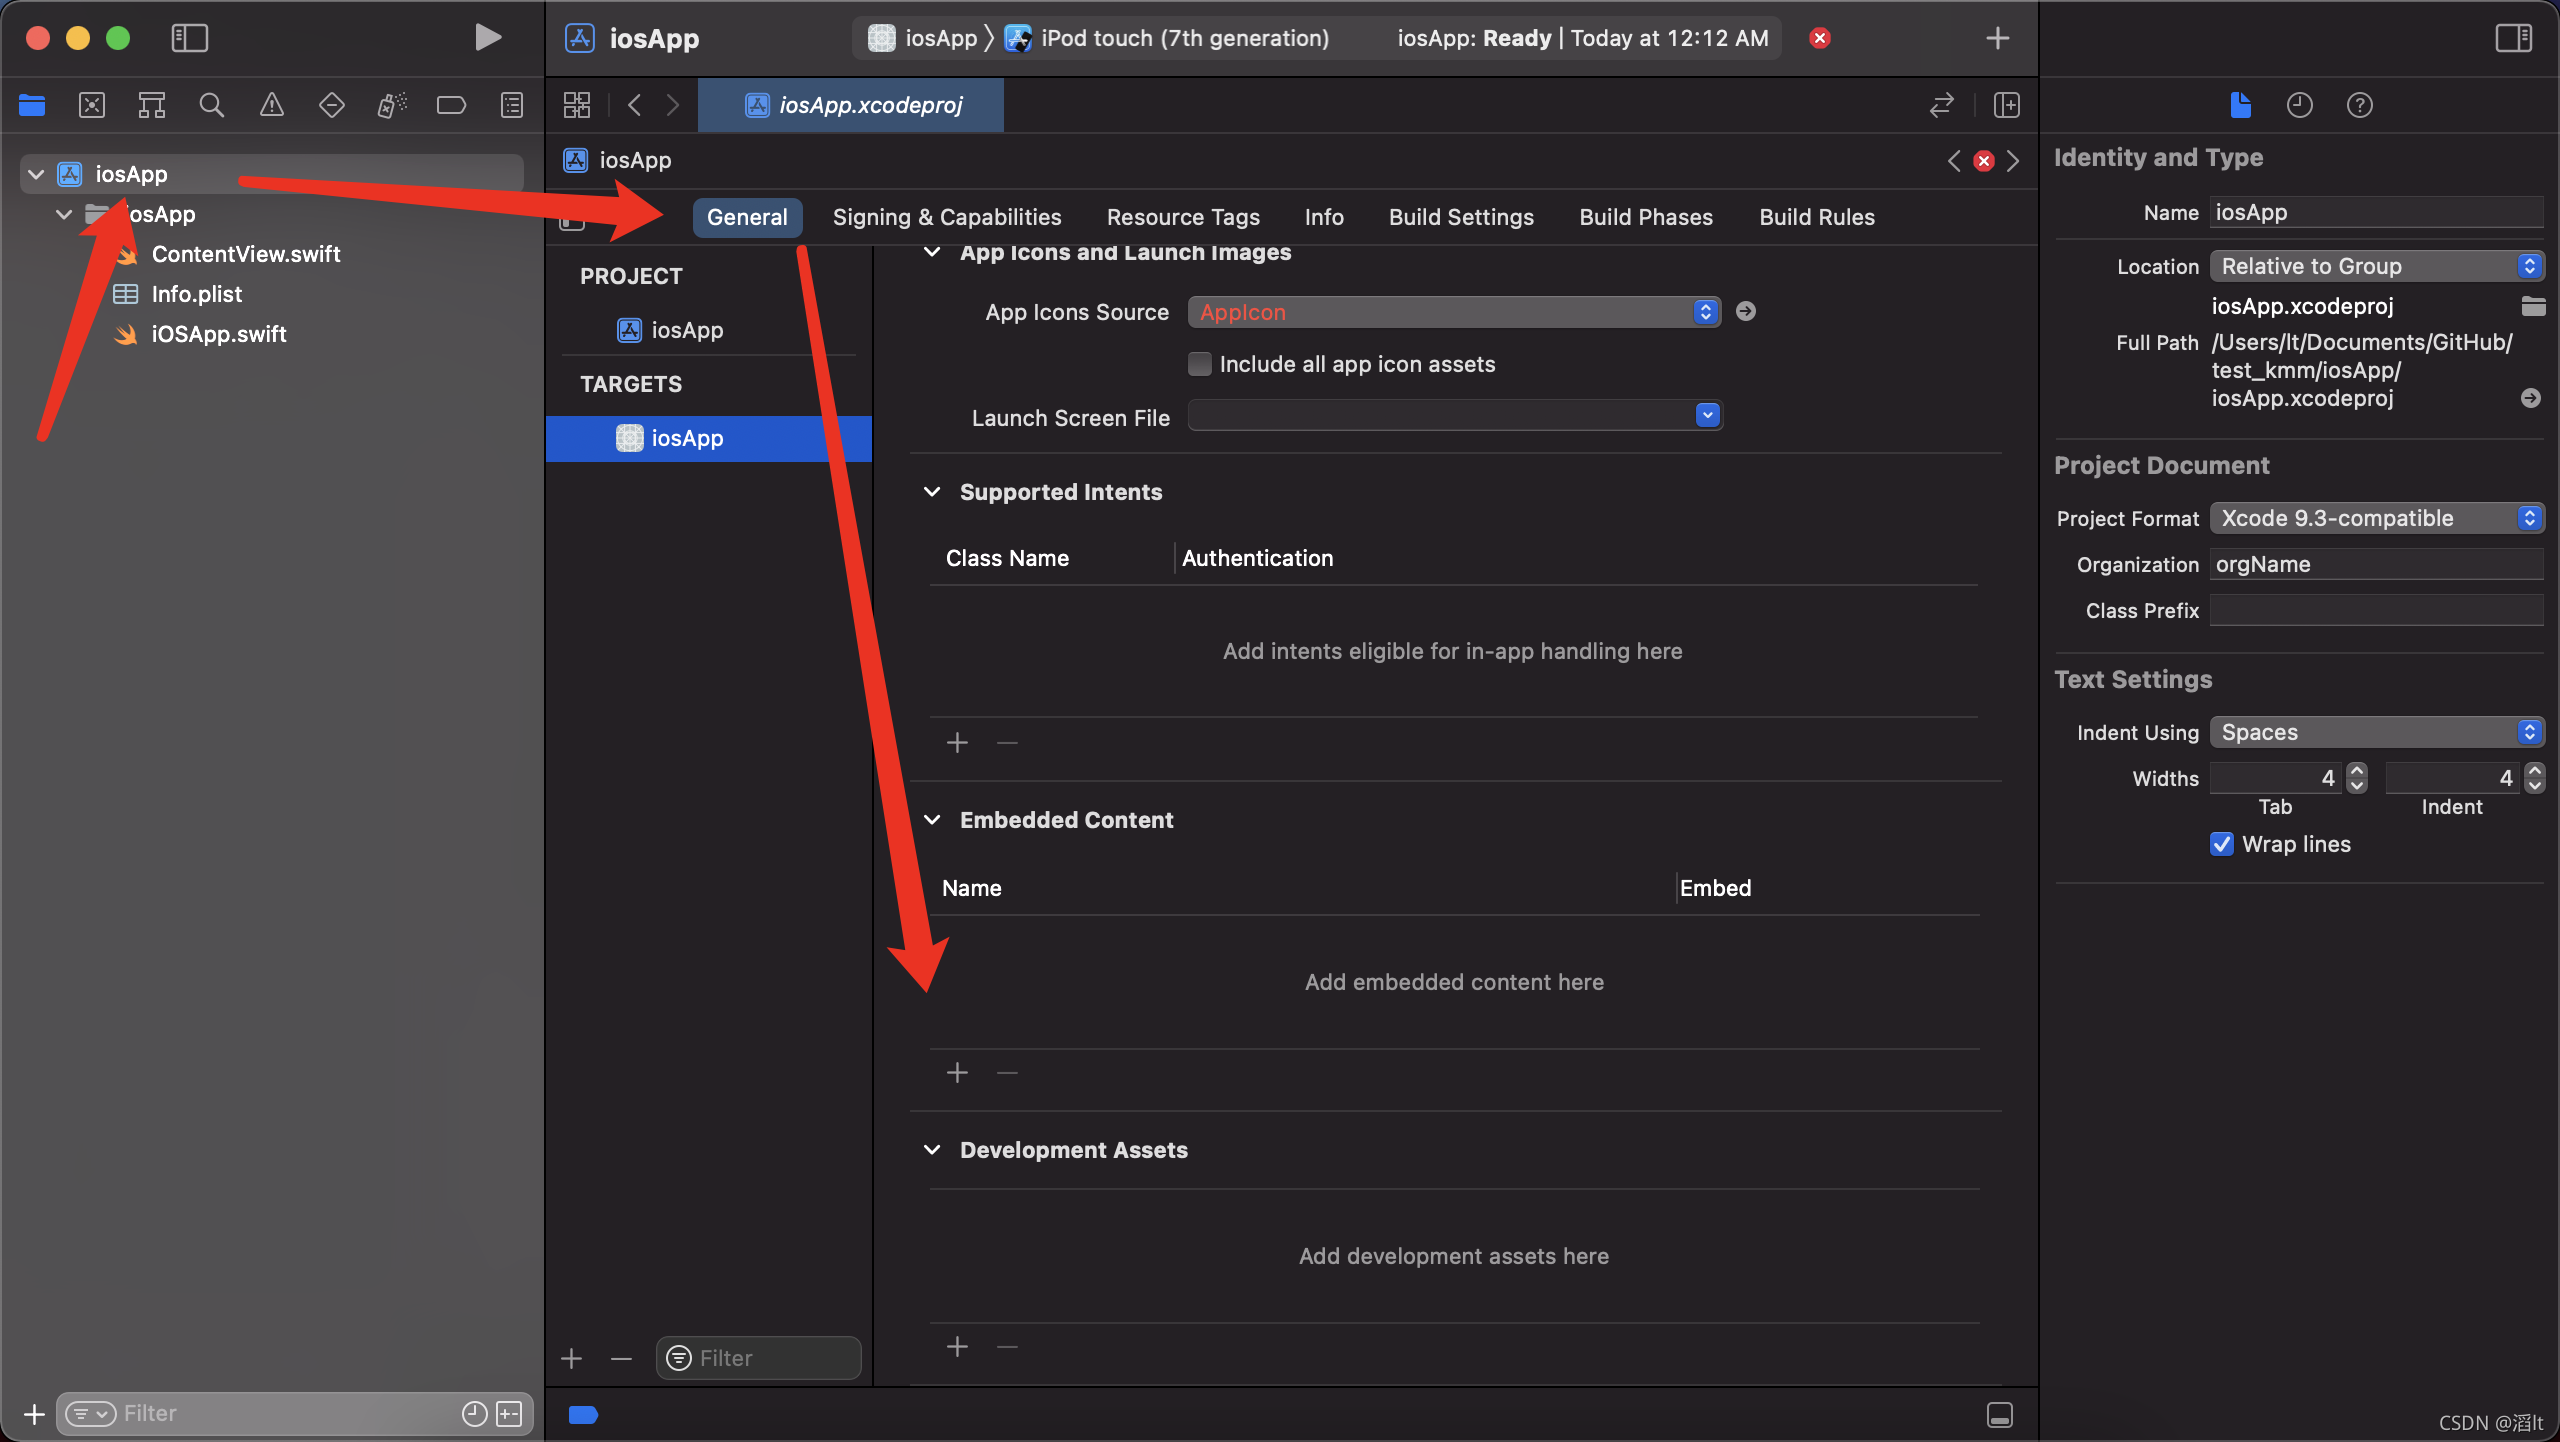Toggle the Wrap lines checkbox
Screen dimensions: 2560x1442
coord(2221,844)
